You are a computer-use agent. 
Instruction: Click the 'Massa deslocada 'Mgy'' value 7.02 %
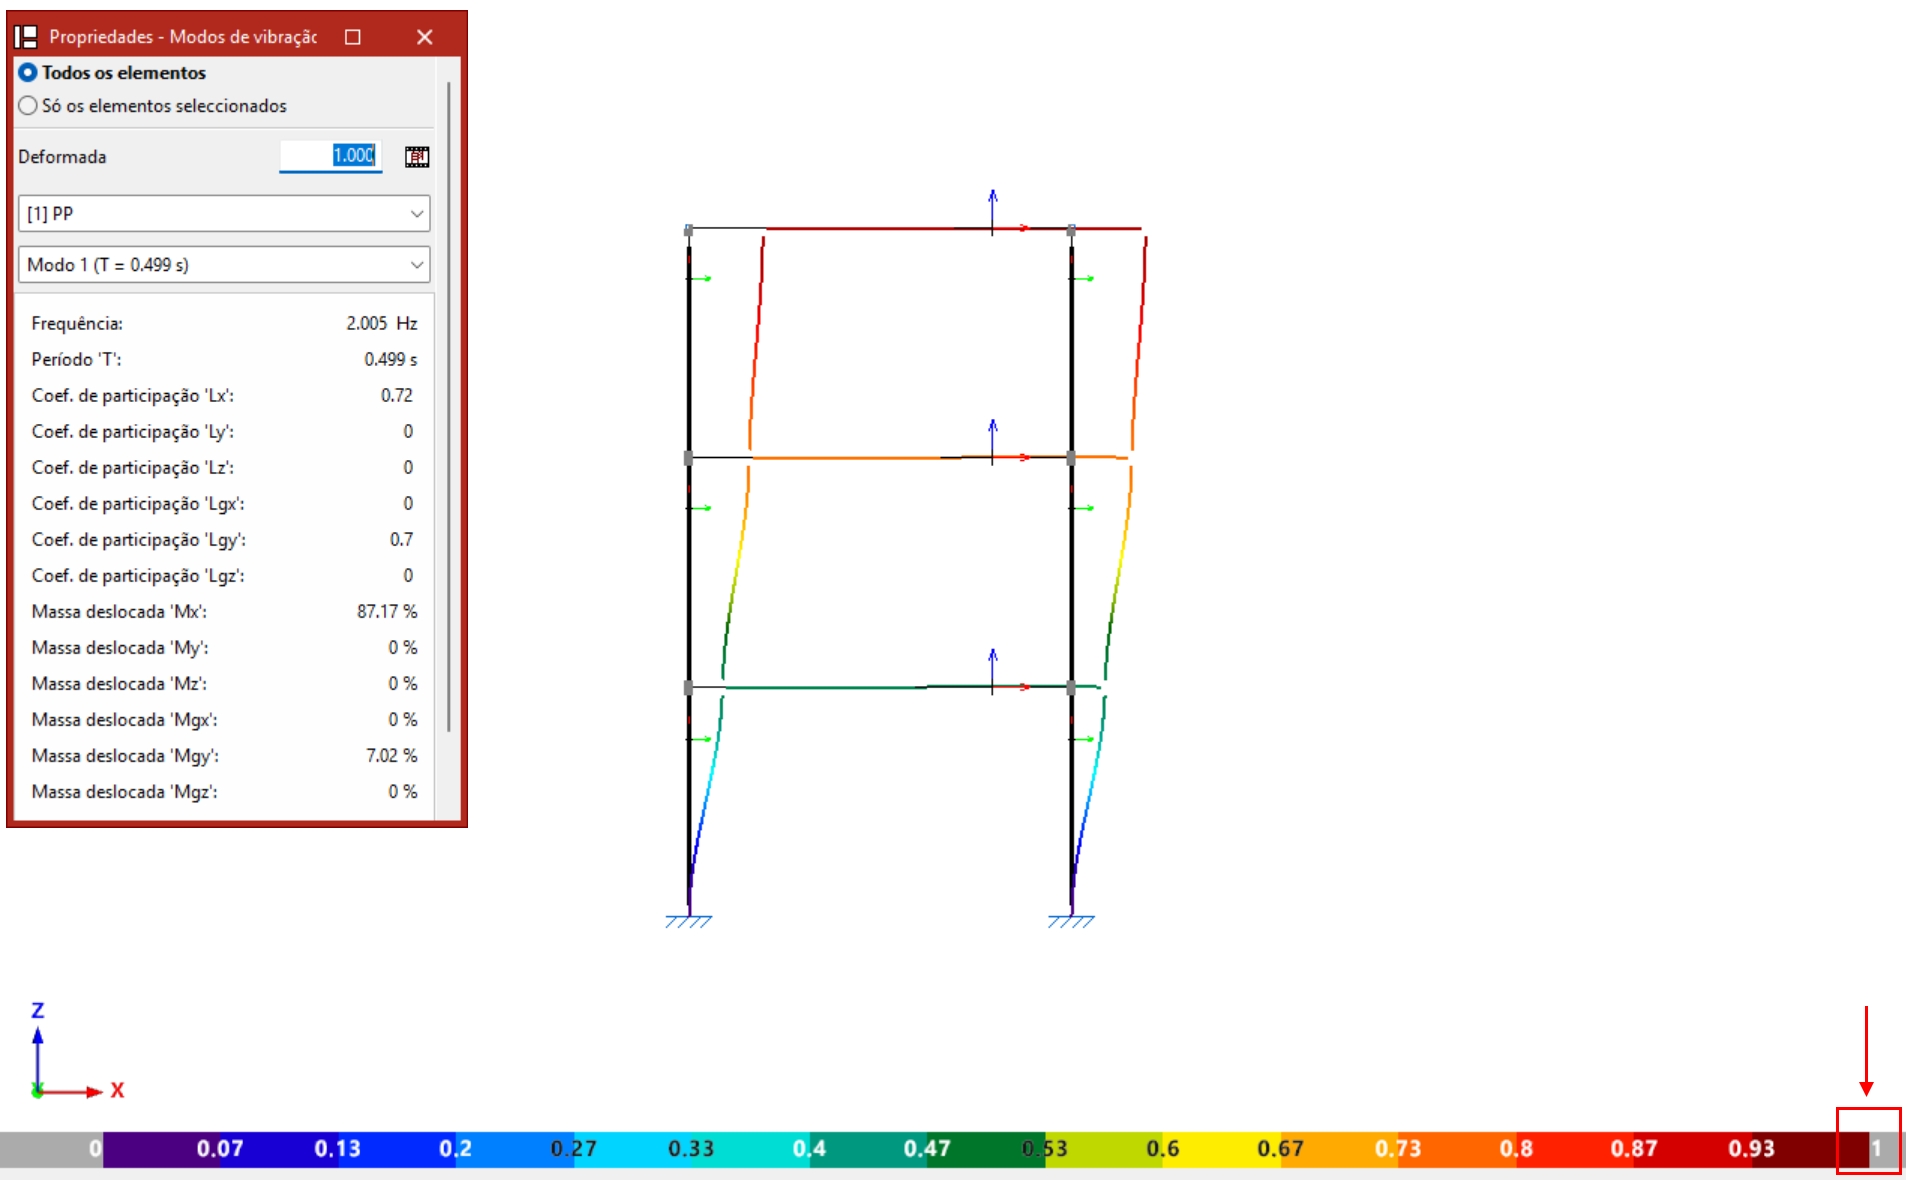point(392,755)
